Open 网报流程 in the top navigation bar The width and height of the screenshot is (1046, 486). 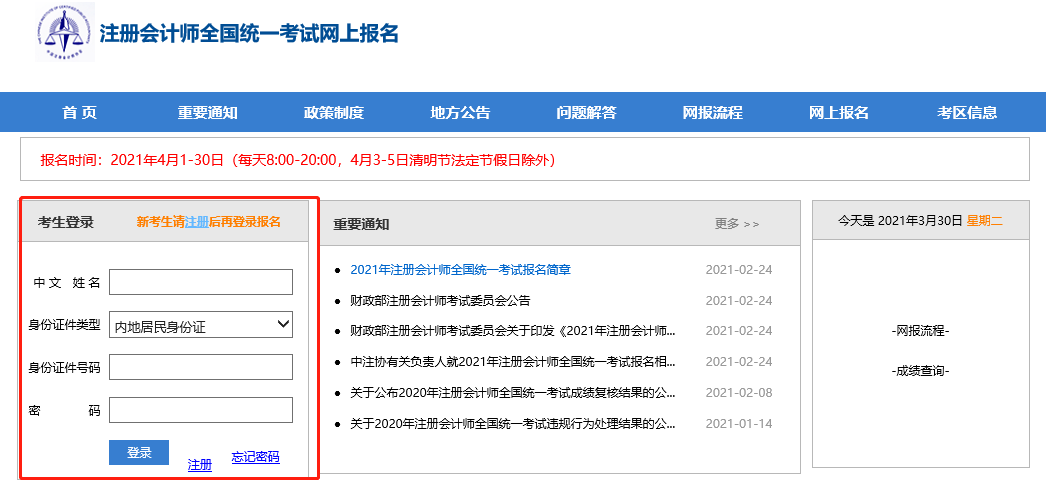[712, 112]
